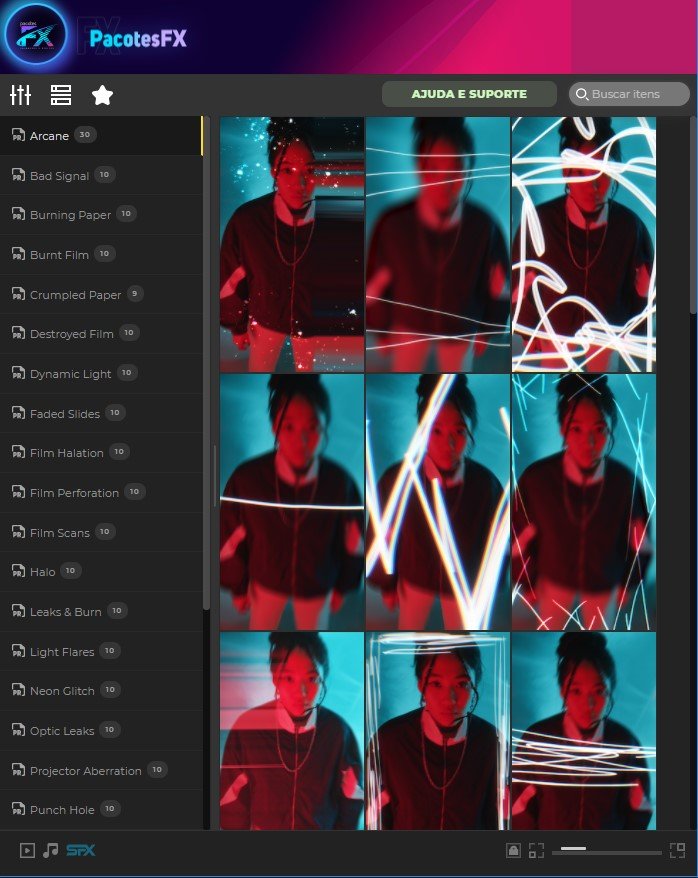698x878 pixels.
Task: Switch to list layout view icon
Action: pos(61,95)
